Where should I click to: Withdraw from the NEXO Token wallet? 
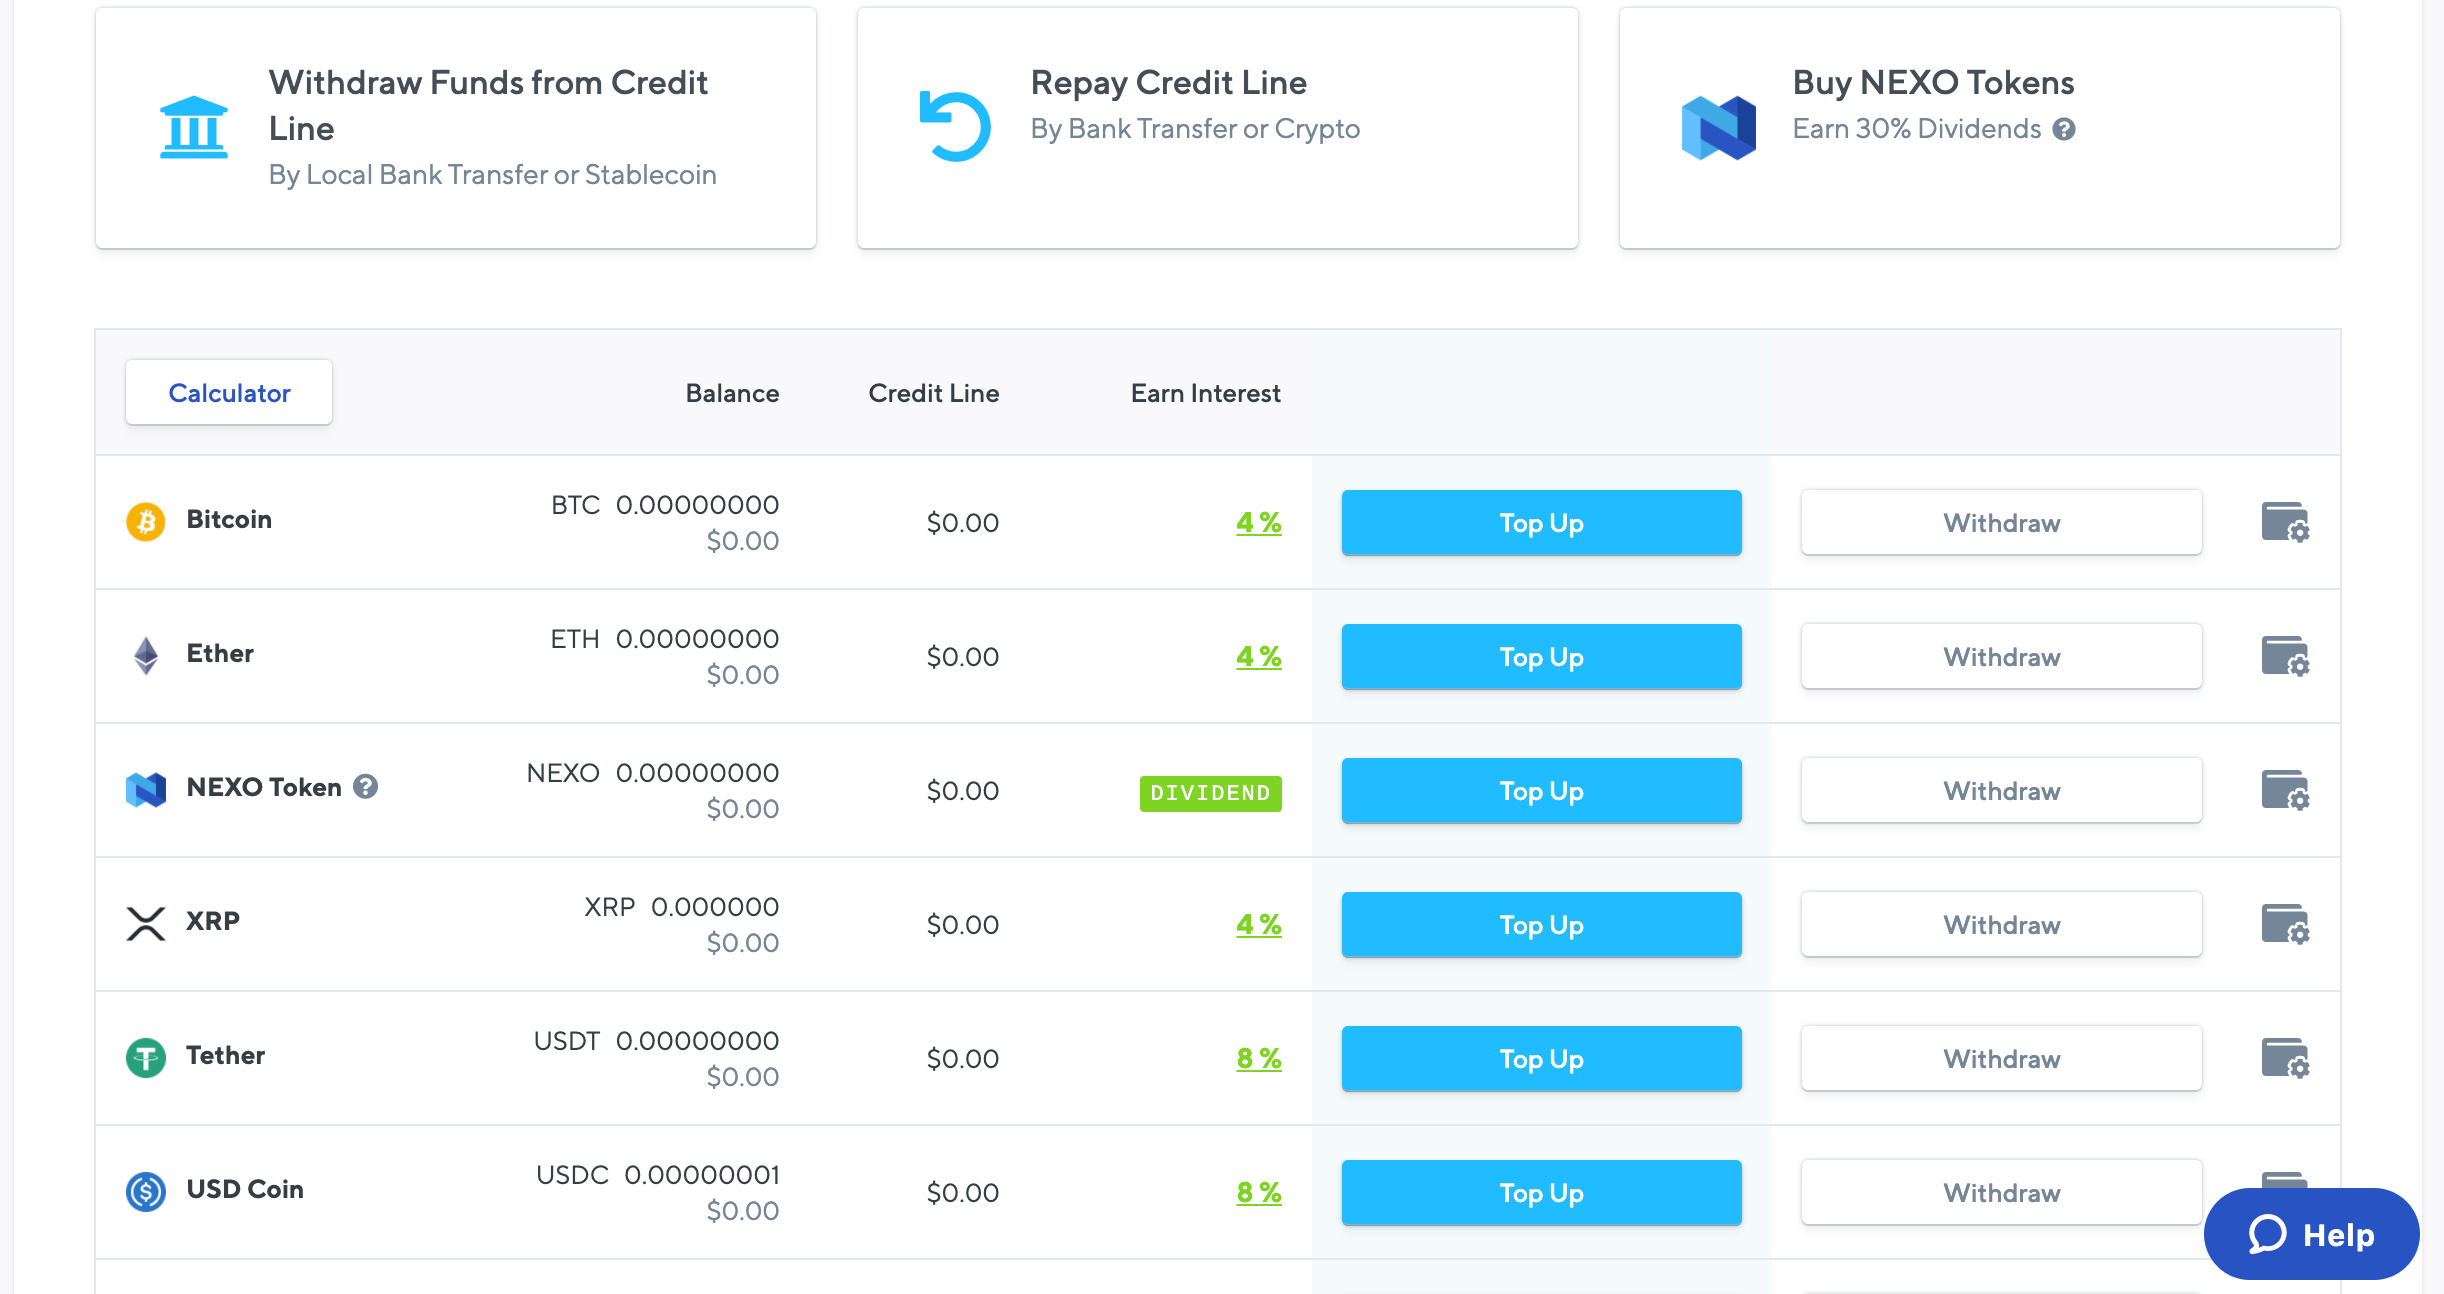(x=2001, y=790)
